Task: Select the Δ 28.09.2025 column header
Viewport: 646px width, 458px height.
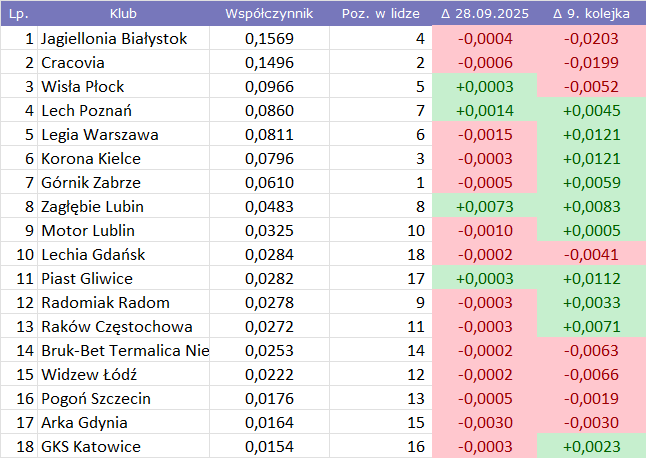Action: coord(484,14)
